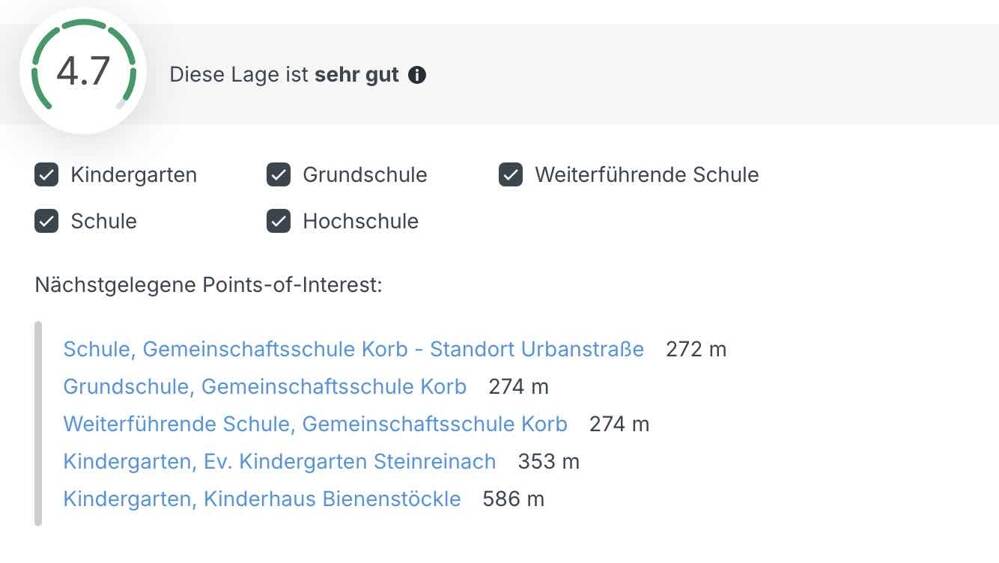Uncheck the Kindergarten checkbox
The height and width of the screenshot is (563, 999).
[47, 175]
